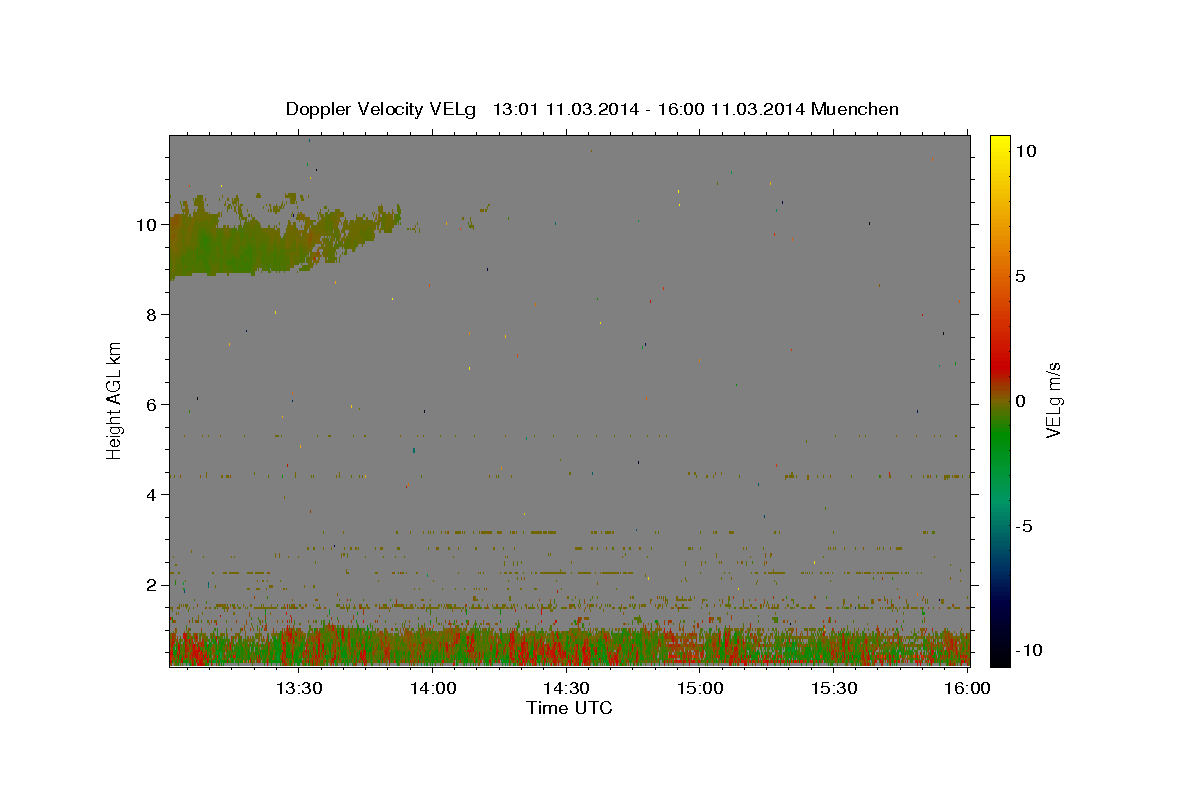Click the '14:30' time axis label

[566, 688]
